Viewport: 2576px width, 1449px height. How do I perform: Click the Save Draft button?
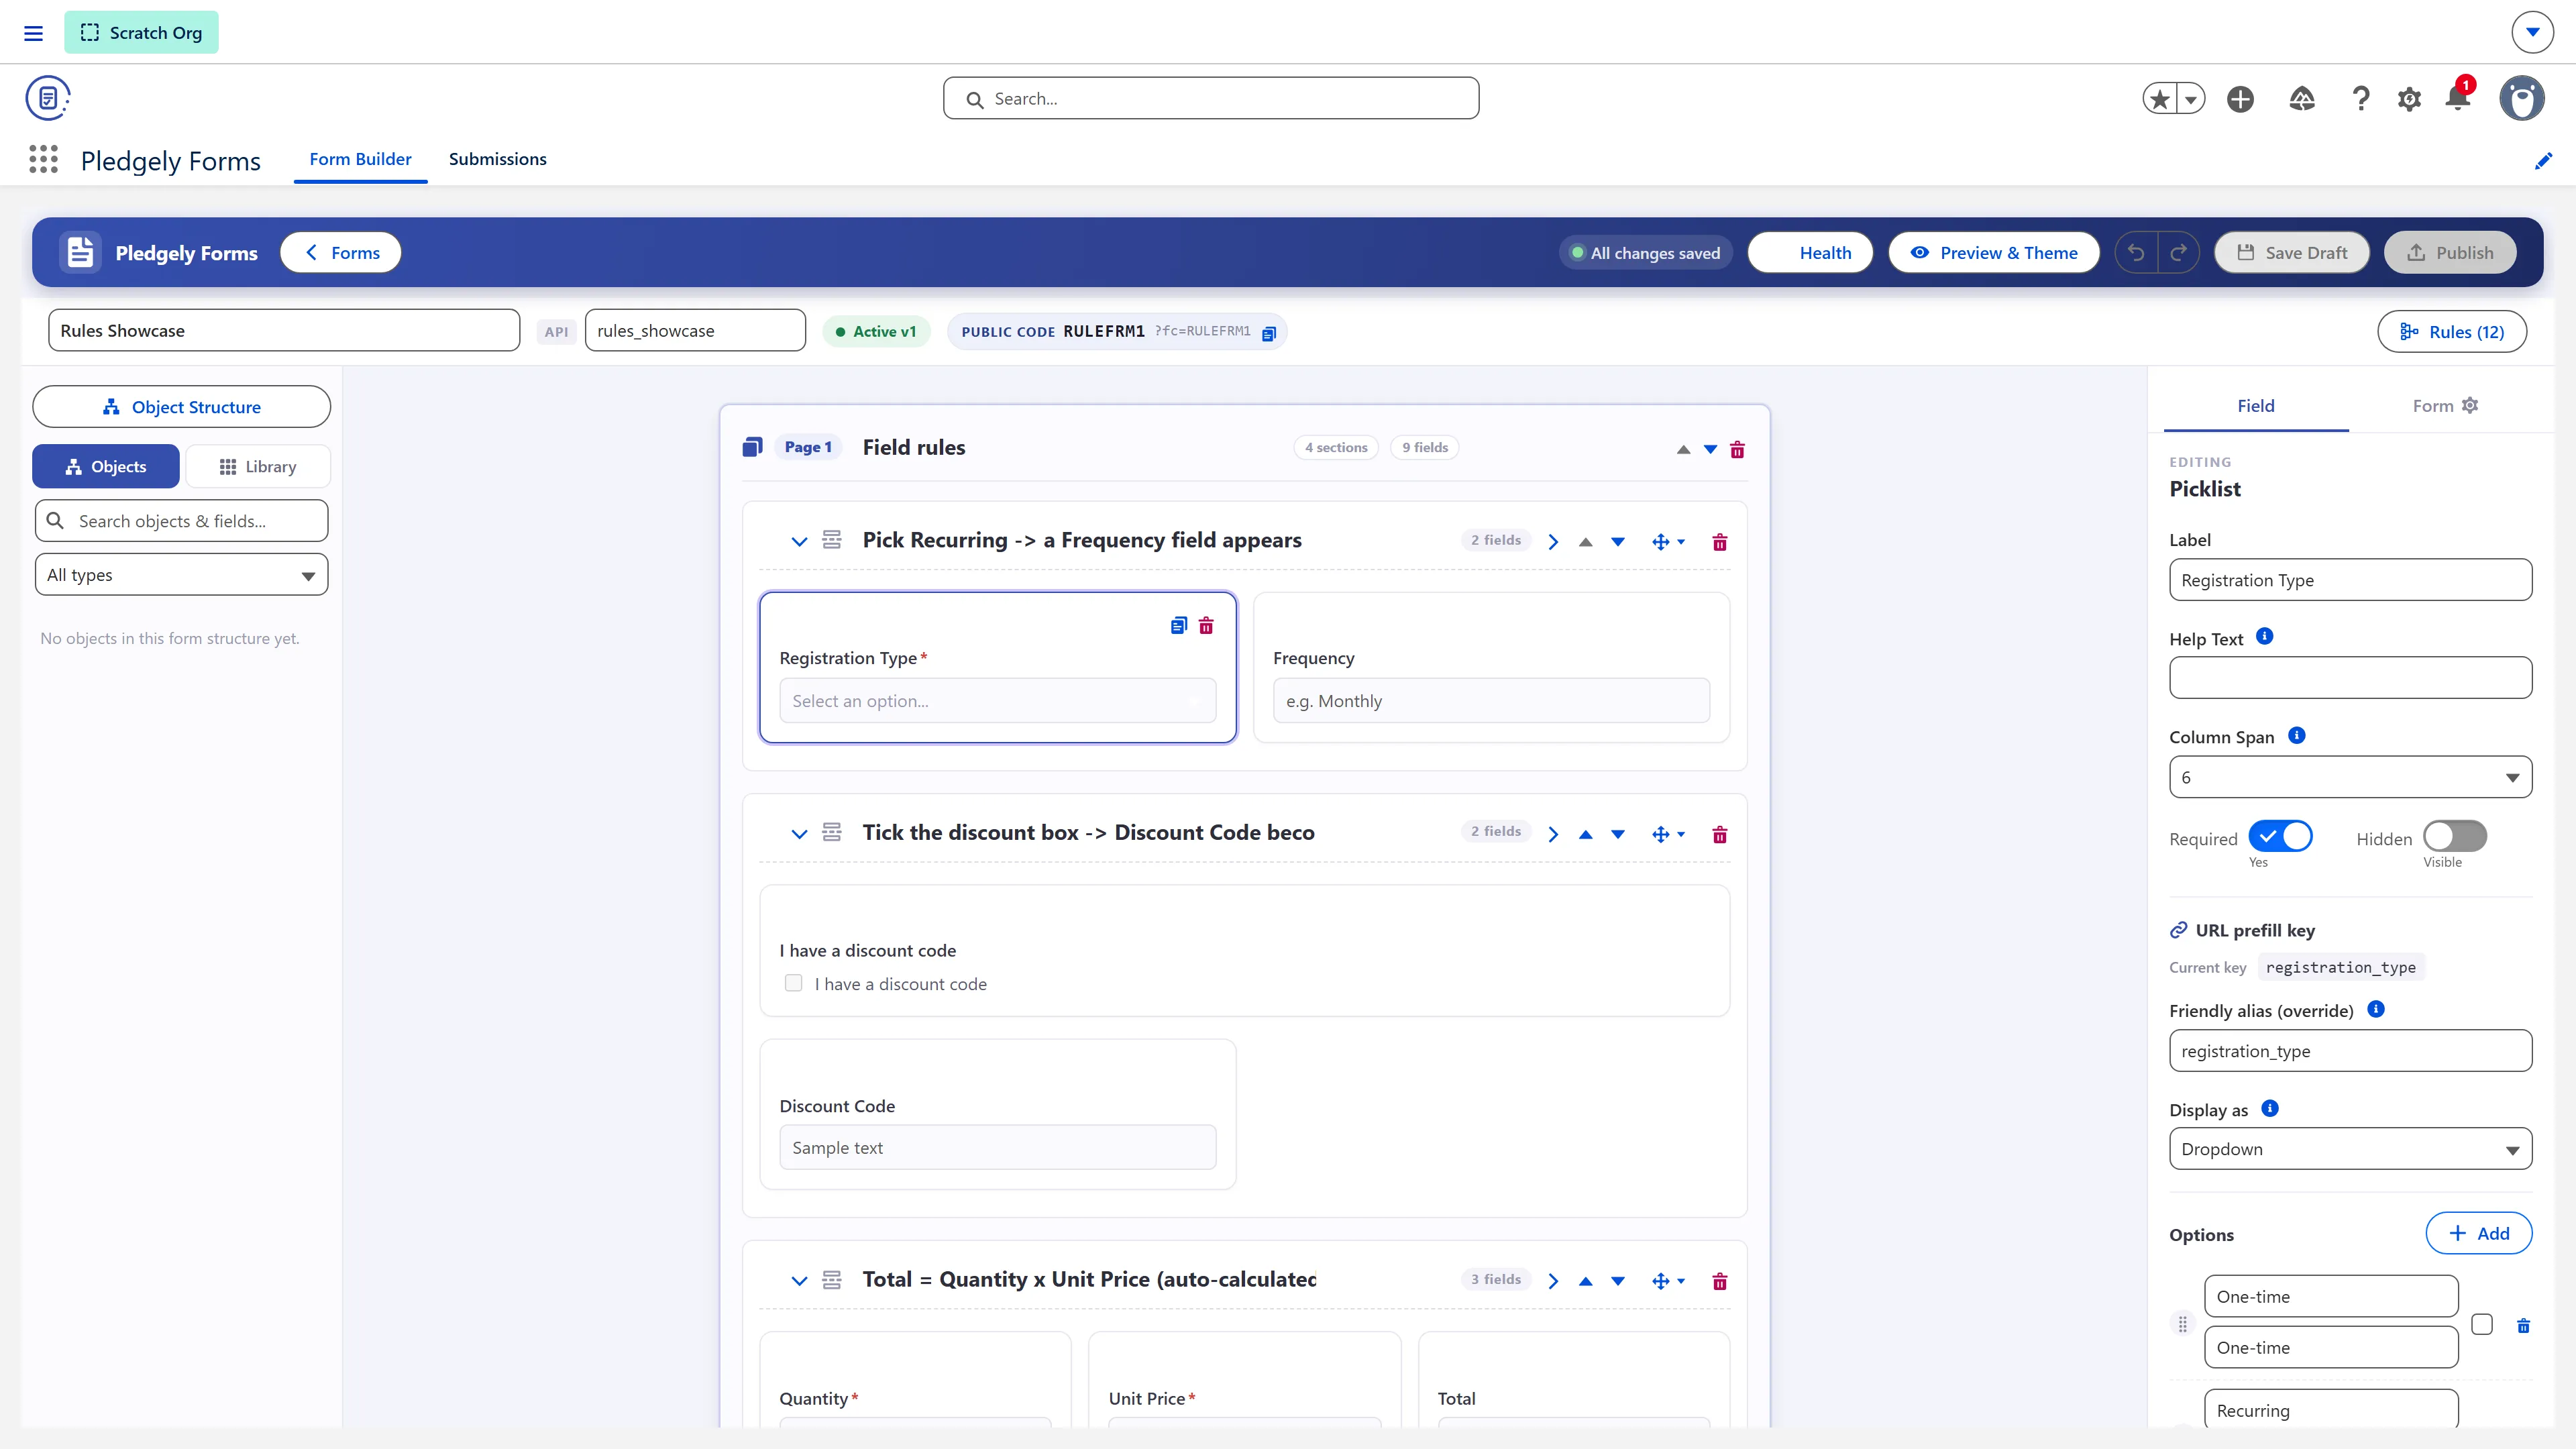(x=2291, y=253)
